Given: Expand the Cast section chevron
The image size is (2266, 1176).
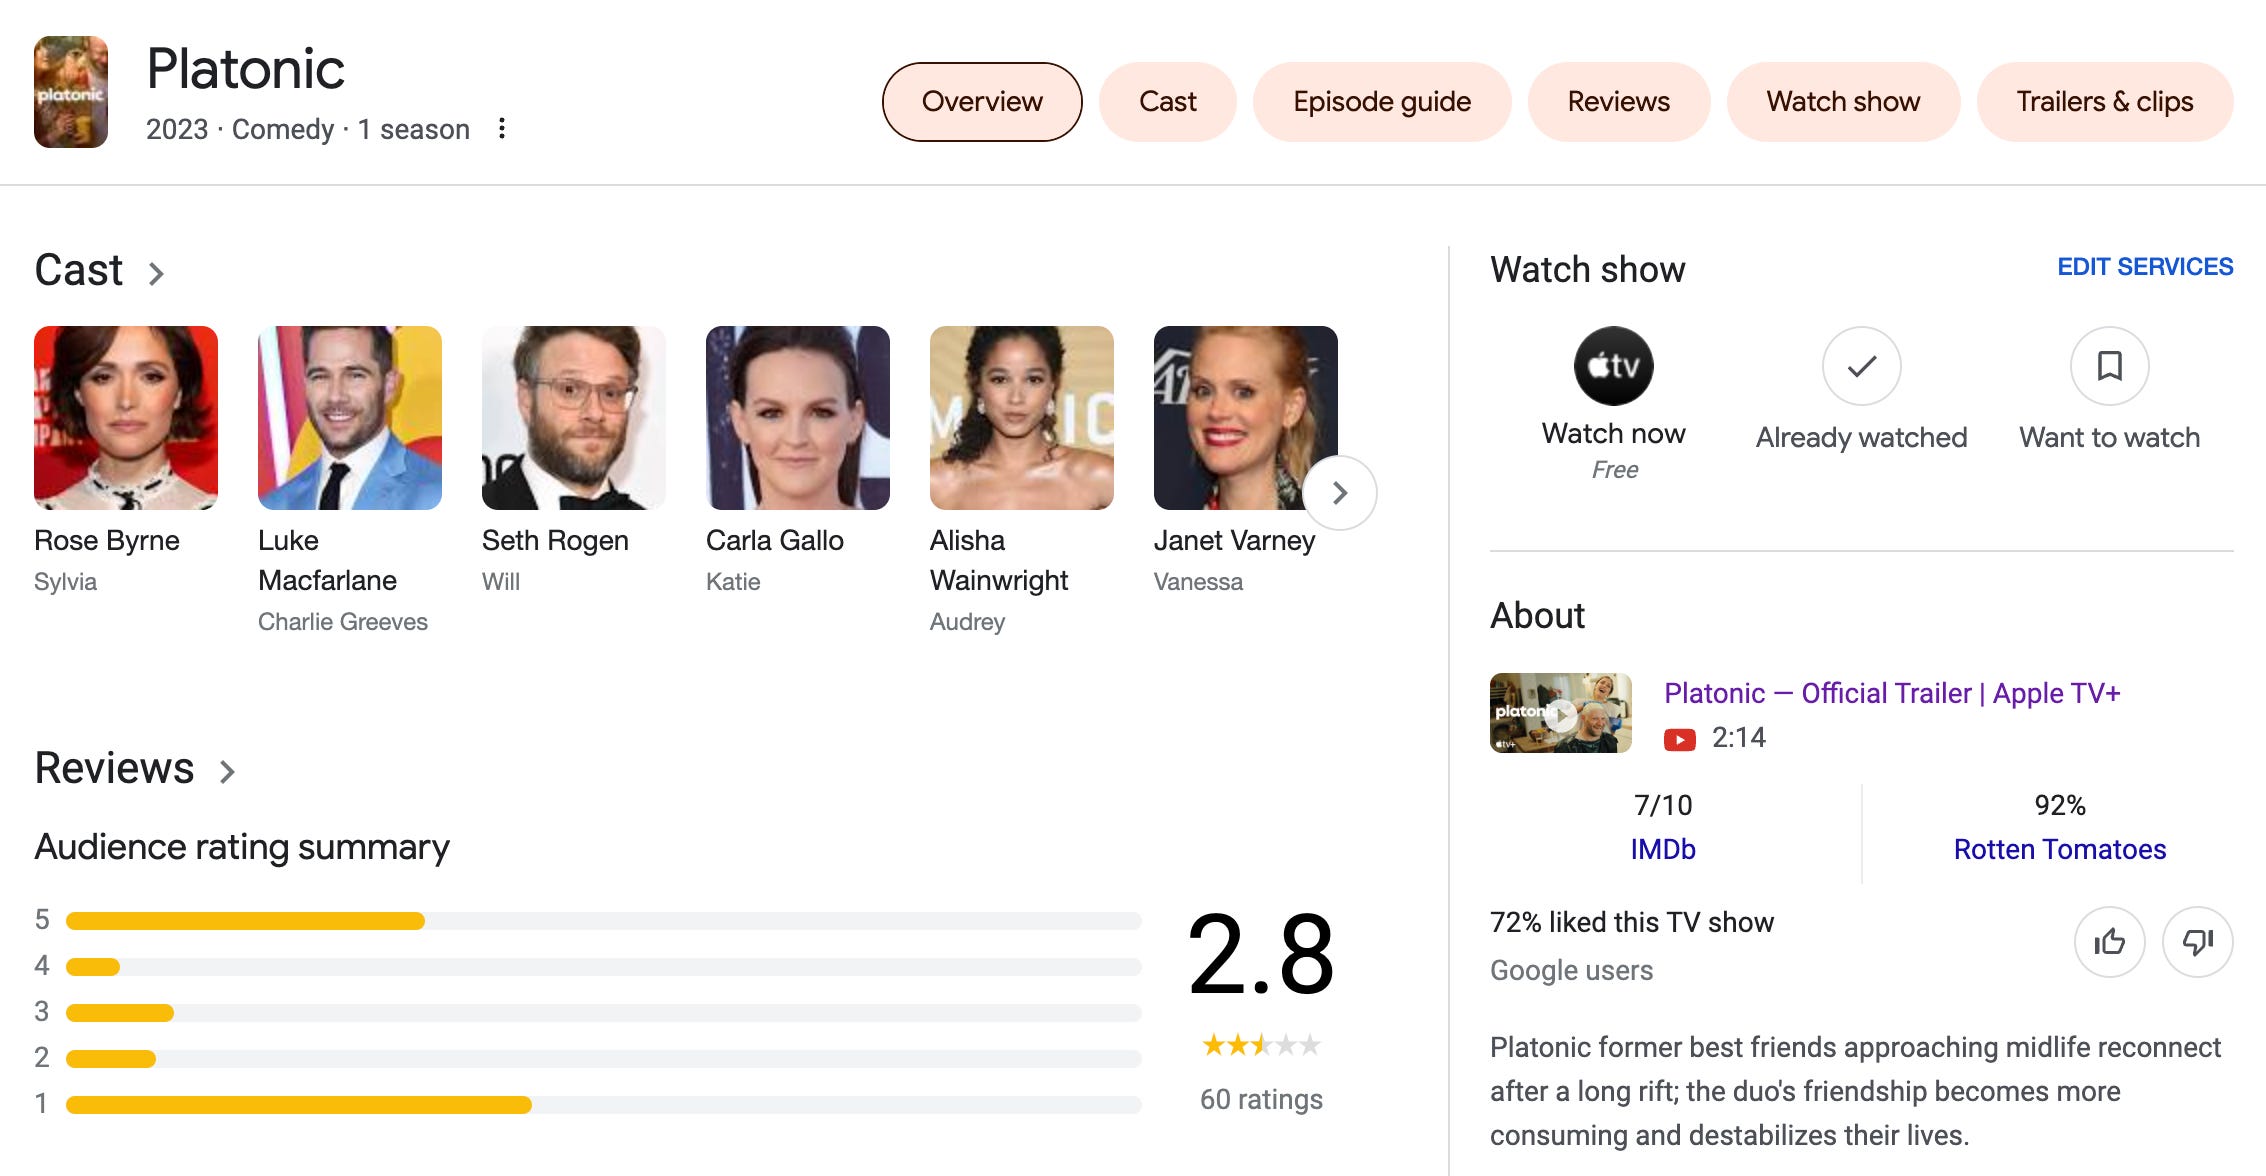Looking at the screenshot, I should tap(156, 273).
